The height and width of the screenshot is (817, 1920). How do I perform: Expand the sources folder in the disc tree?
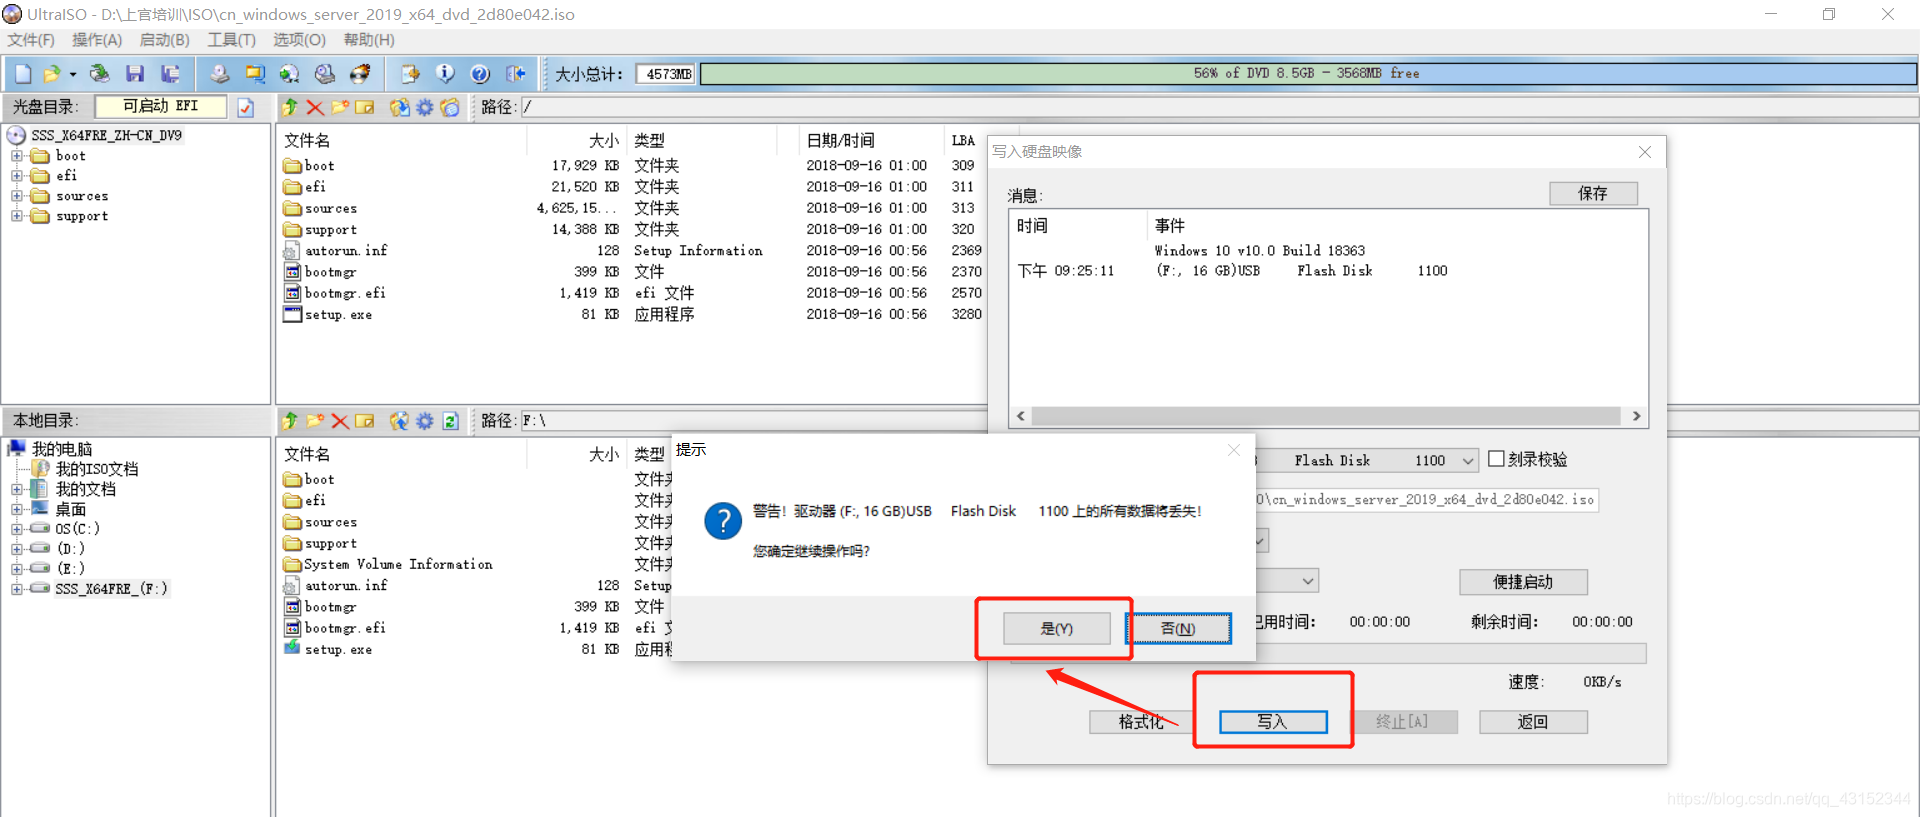pos(17,196)
